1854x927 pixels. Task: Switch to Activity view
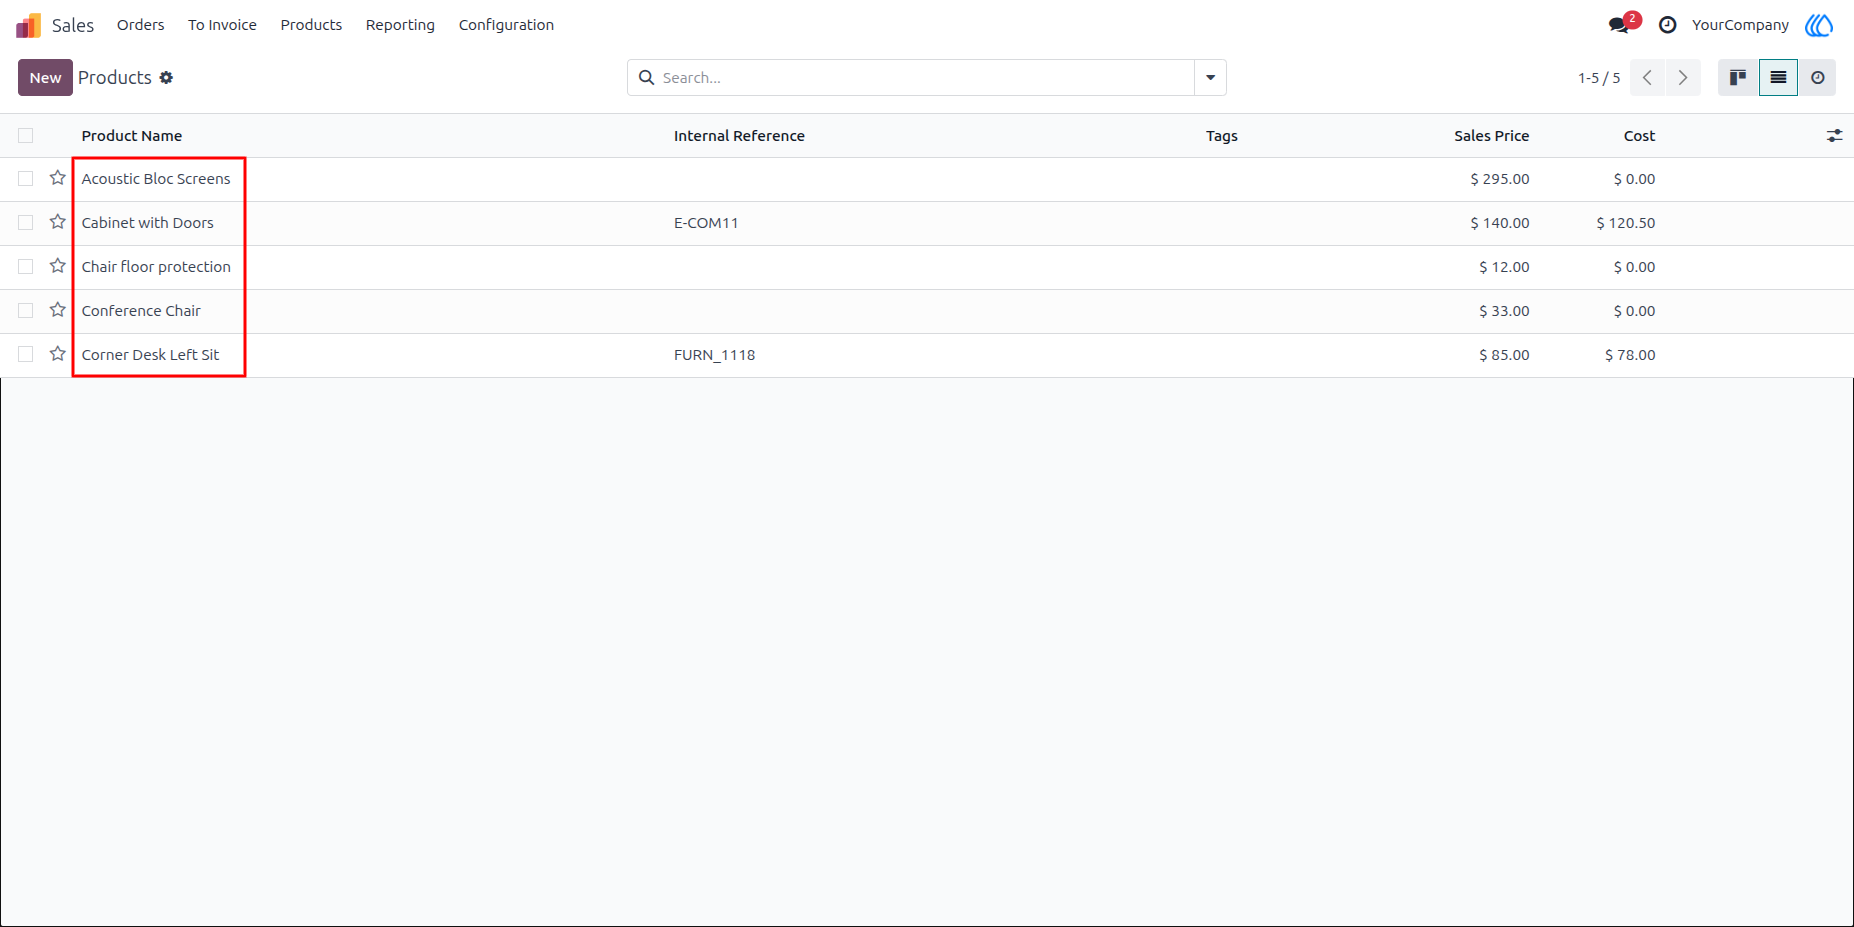1817,77
